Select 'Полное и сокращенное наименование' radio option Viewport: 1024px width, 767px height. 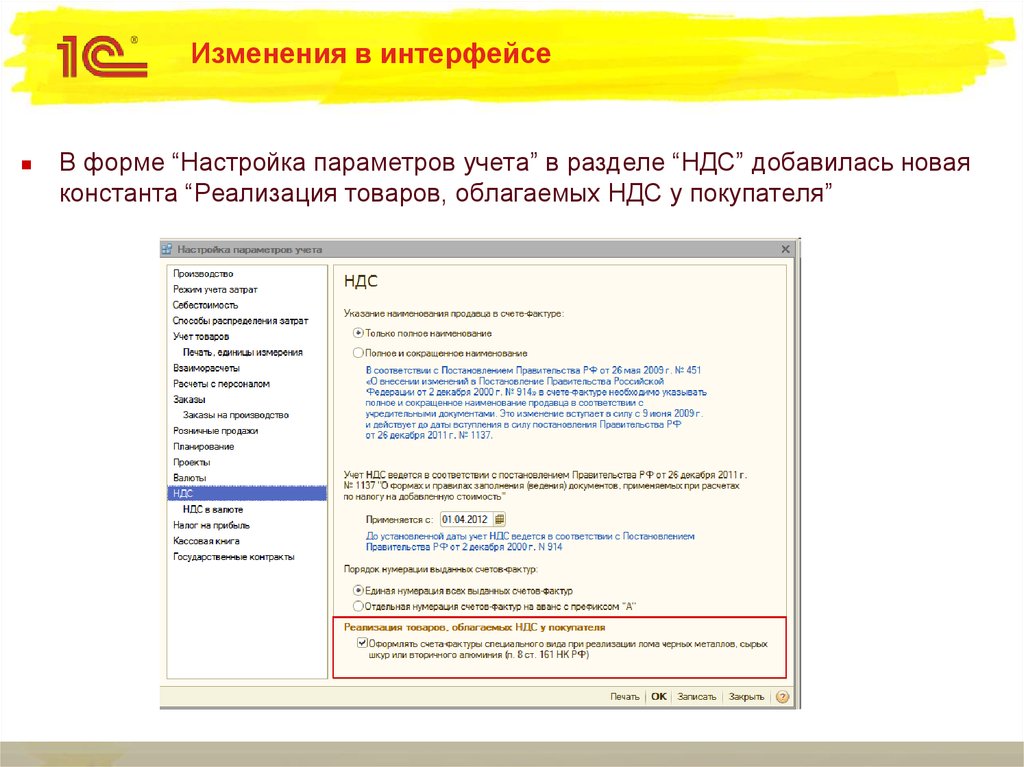358,353
